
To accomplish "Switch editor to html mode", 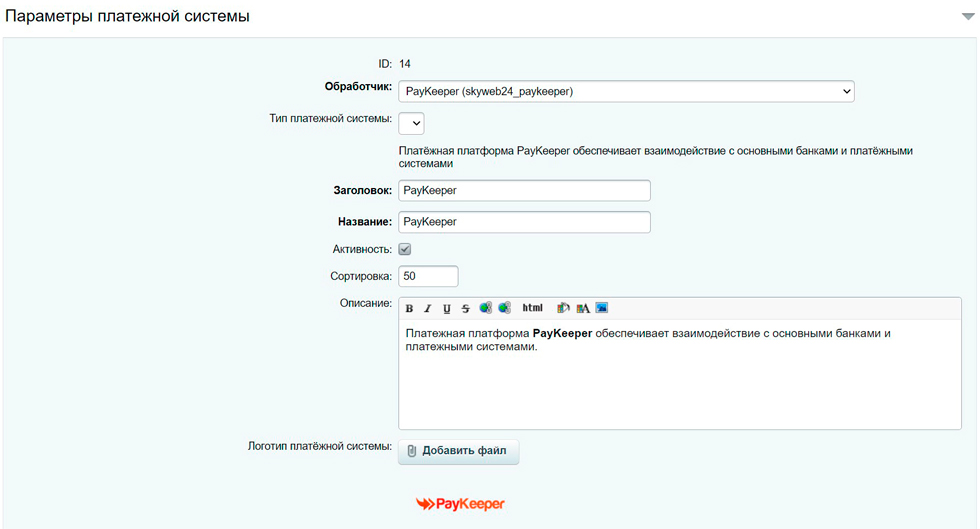I will (532, 308).
